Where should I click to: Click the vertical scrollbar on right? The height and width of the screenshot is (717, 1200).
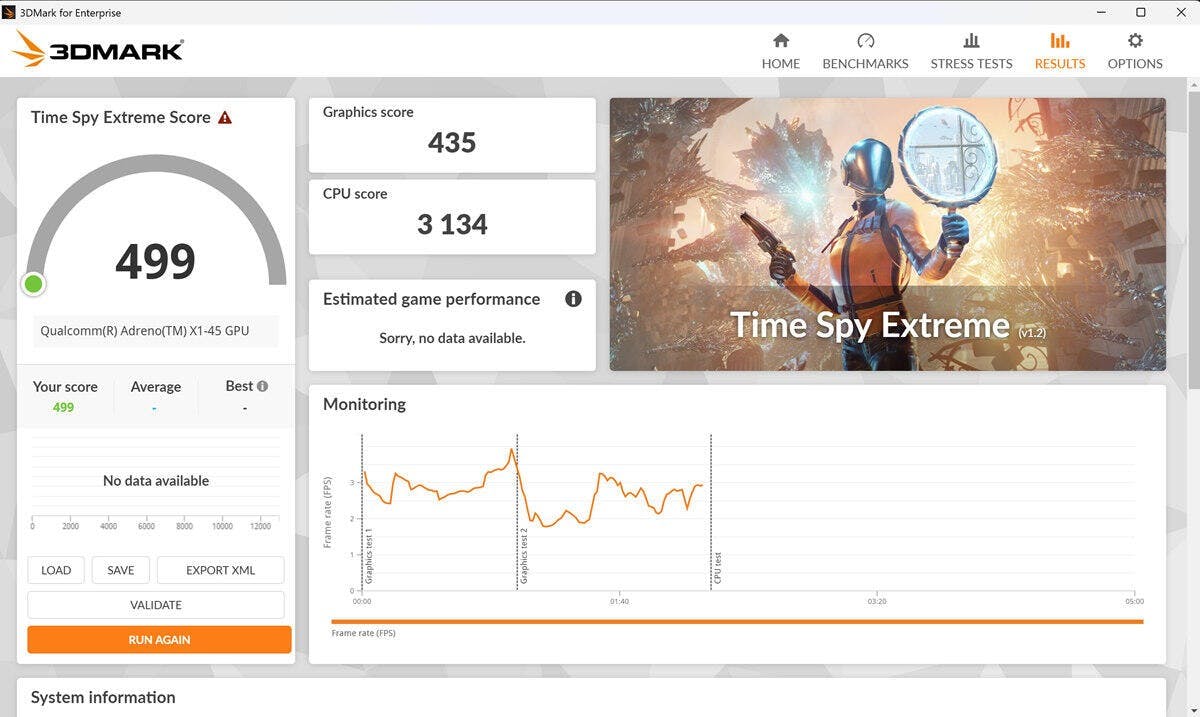click(x=1193, y=240)
